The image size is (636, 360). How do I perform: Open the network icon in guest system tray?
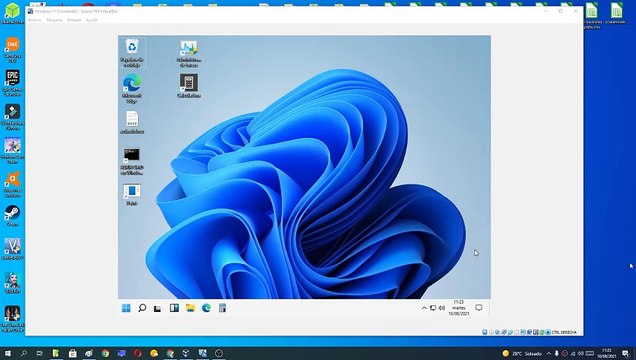pos(433,308)
